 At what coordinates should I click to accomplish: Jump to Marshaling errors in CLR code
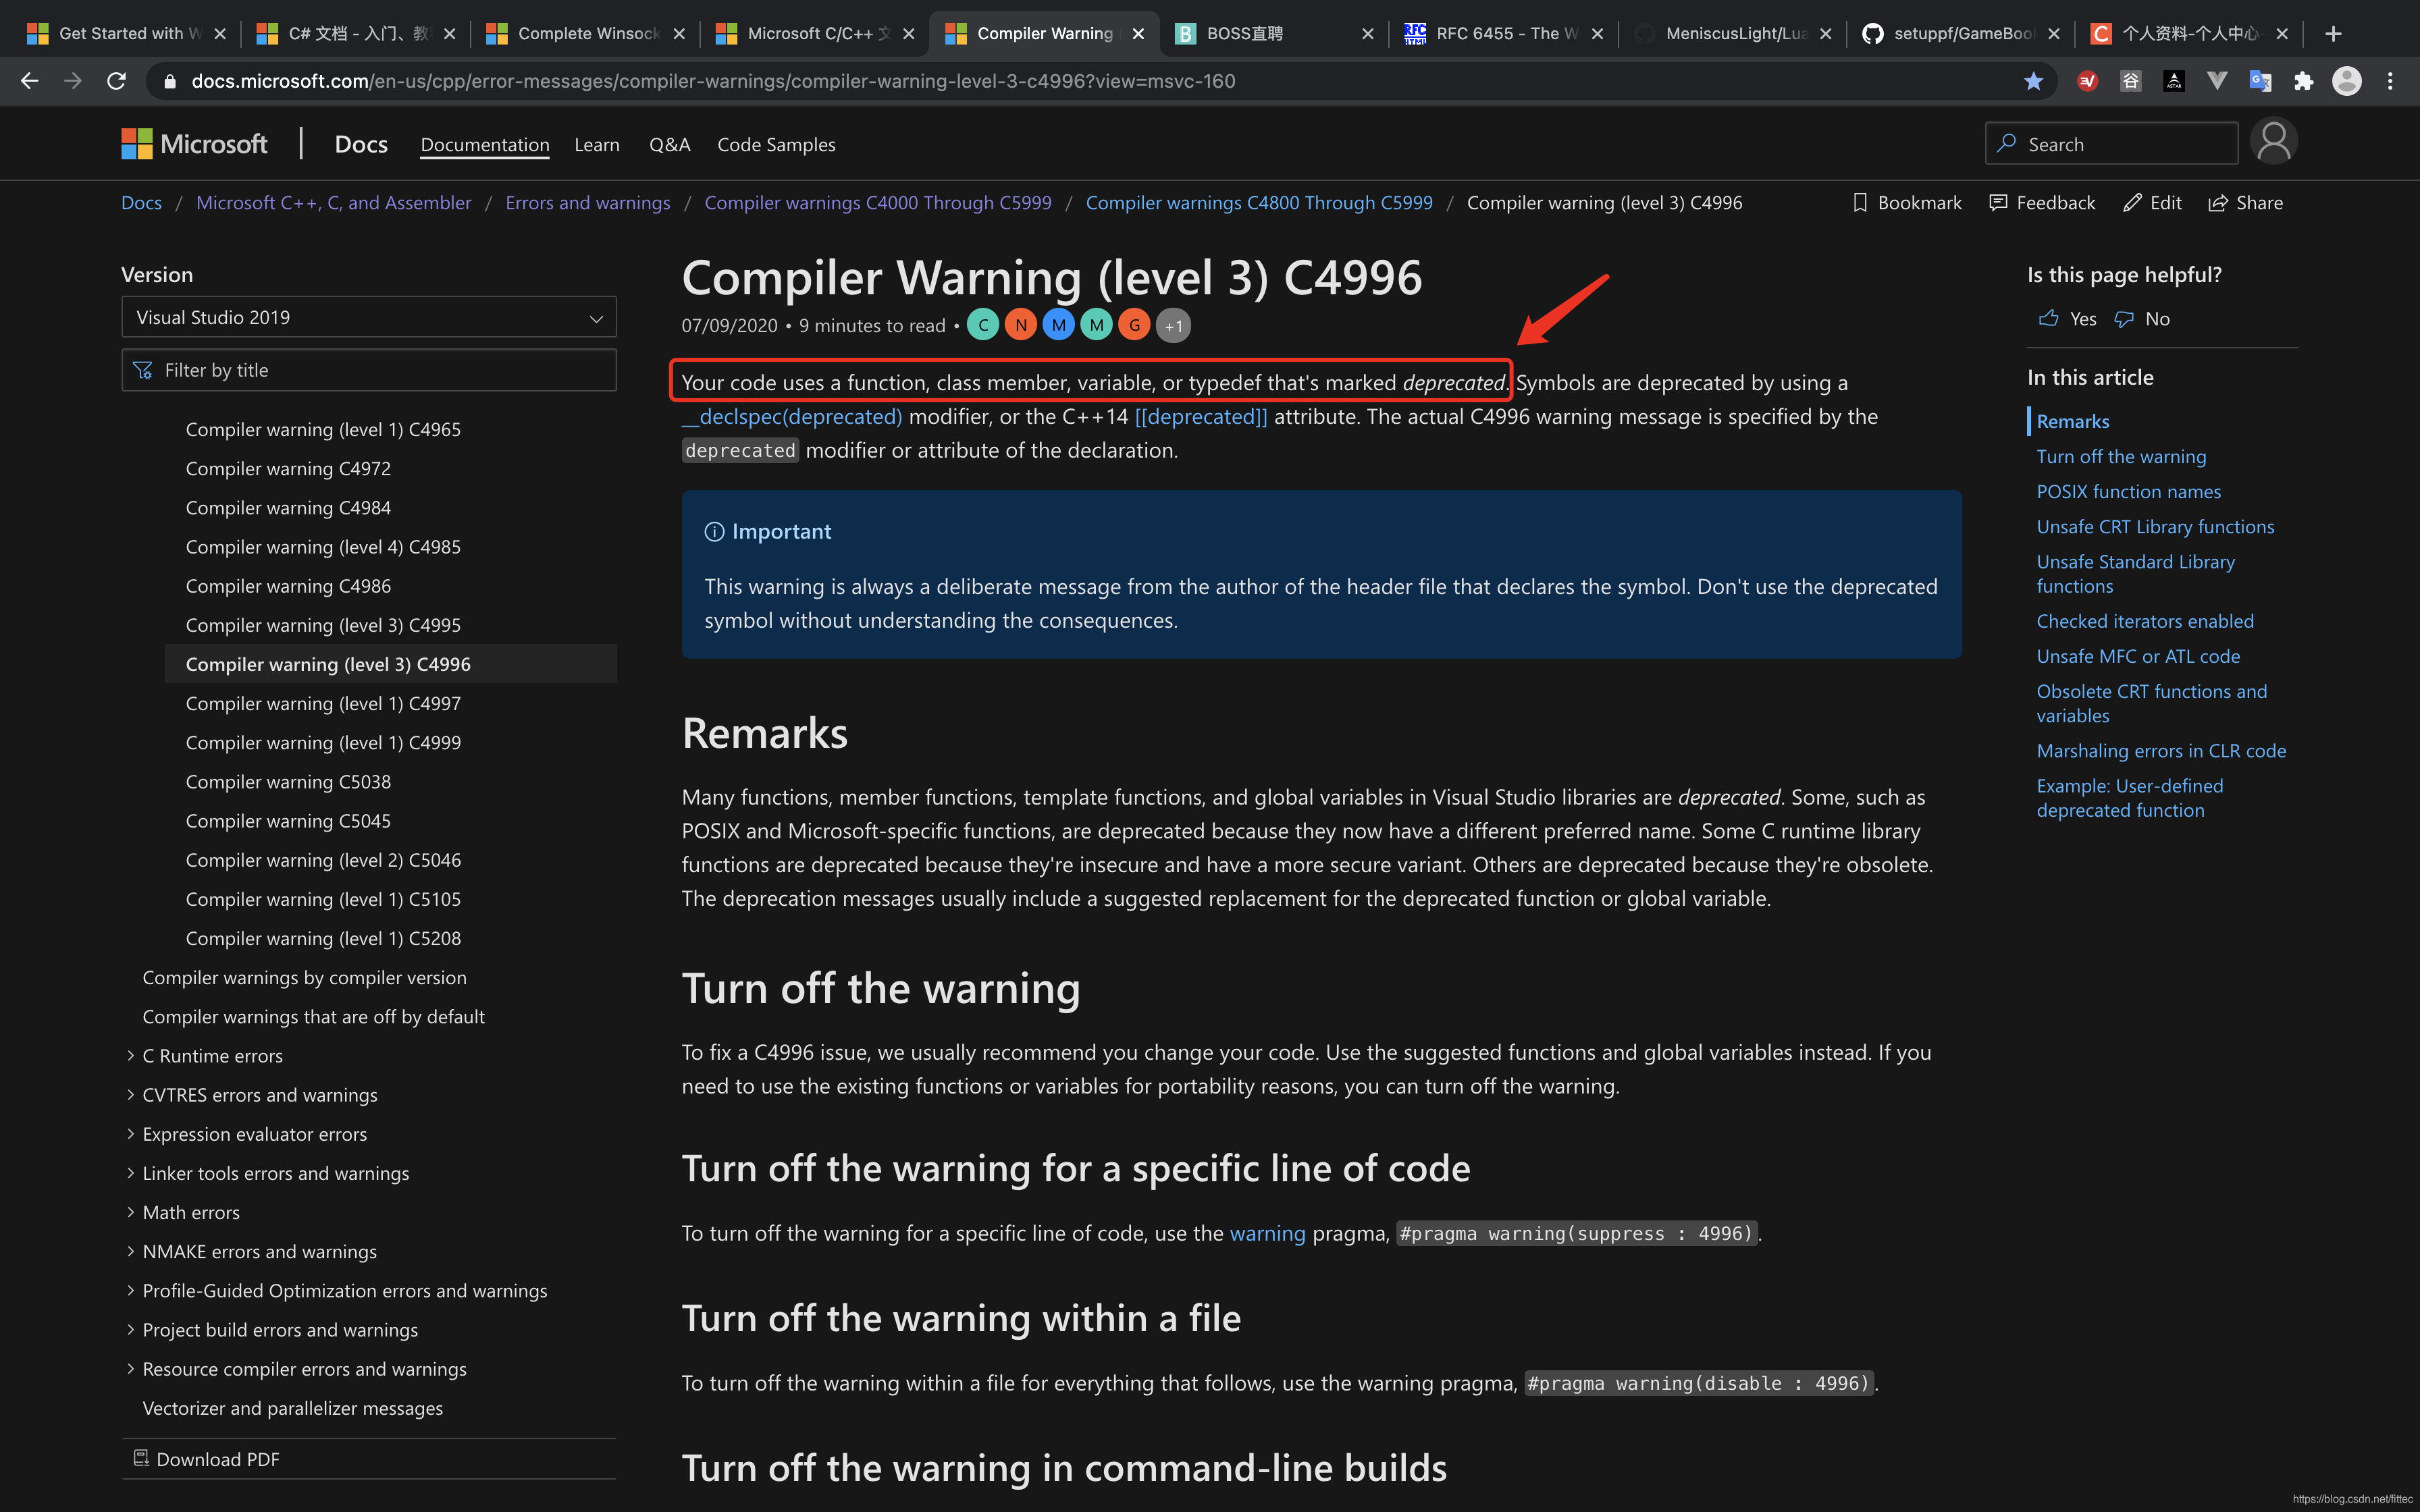[2161, 751]
